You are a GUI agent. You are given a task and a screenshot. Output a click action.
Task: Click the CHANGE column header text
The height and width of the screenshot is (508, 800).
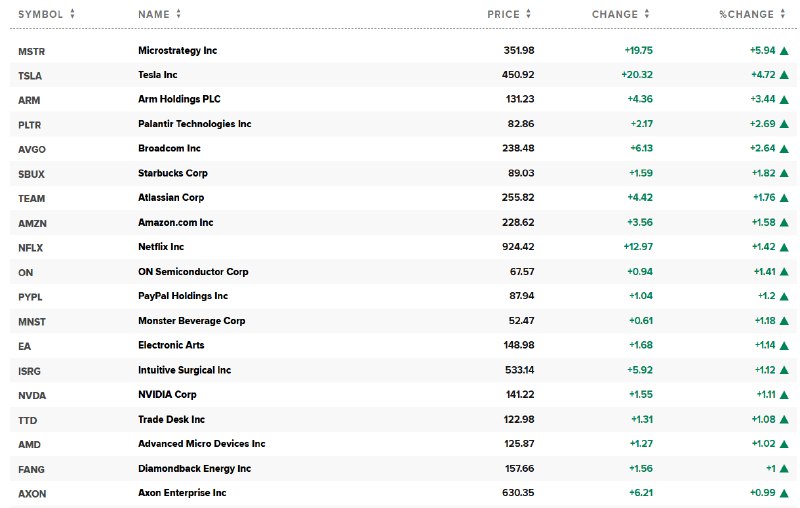pyautogui.click(x=615, y=14)
